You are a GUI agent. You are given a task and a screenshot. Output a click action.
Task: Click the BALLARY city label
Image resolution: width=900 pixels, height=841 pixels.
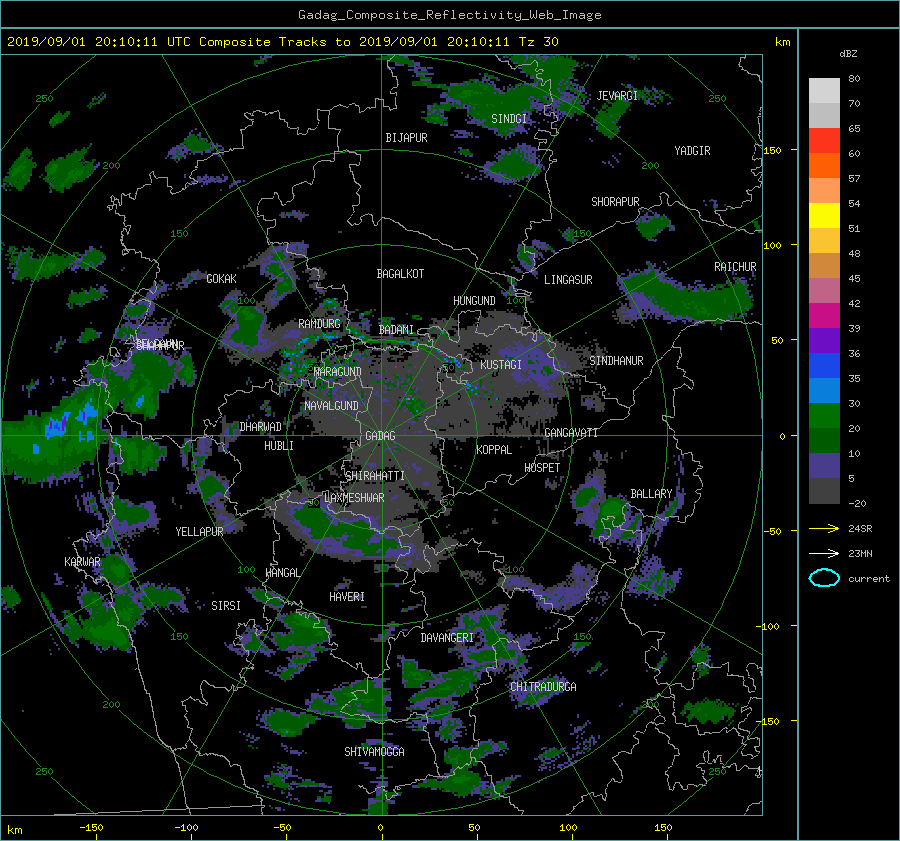(x=651, y=494)
